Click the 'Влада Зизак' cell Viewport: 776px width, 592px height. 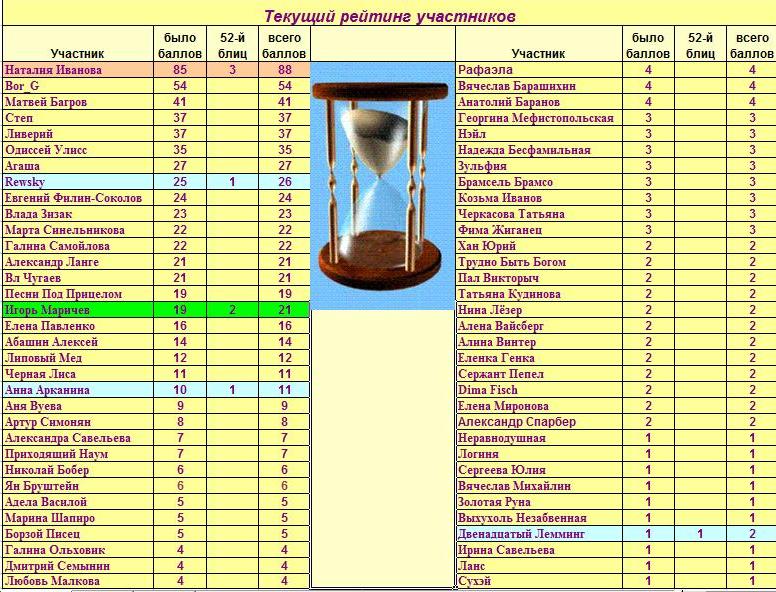click(x=78, y=214)
